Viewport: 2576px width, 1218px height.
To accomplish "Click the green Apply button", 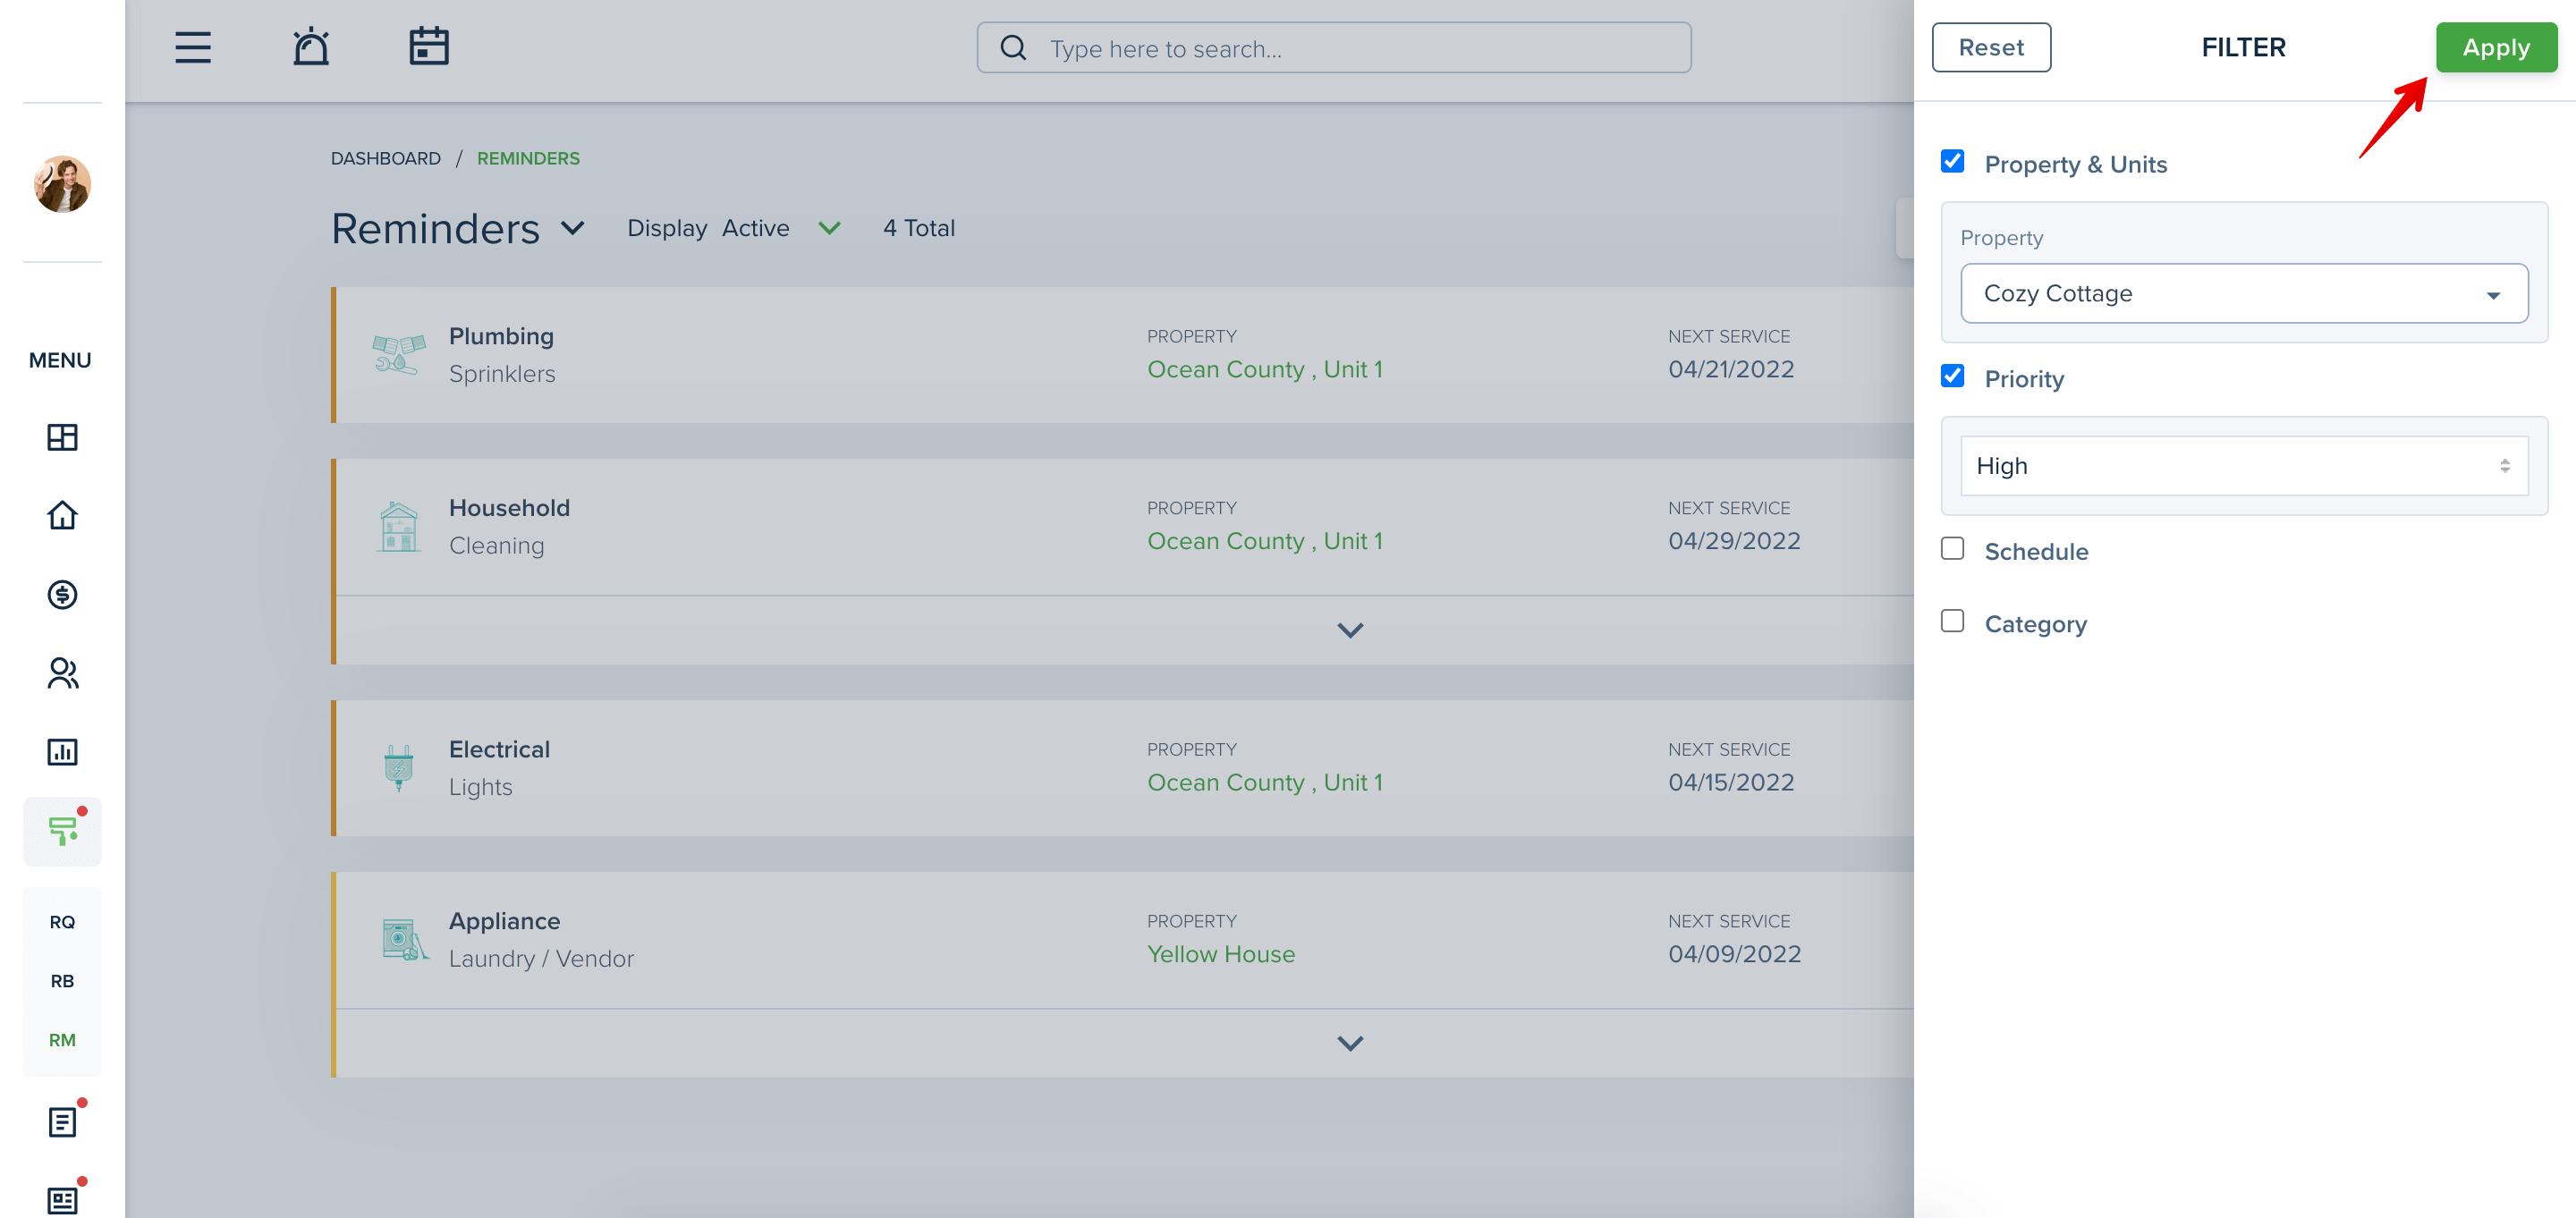I will (2495, 47).
